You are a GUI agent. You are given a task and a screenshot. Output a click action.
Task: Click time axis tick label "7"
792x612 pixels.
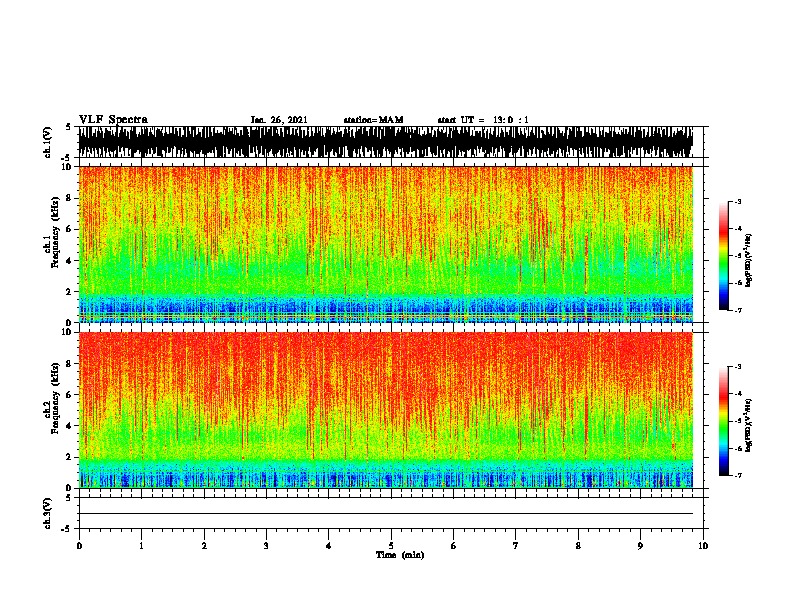point(516,546)
